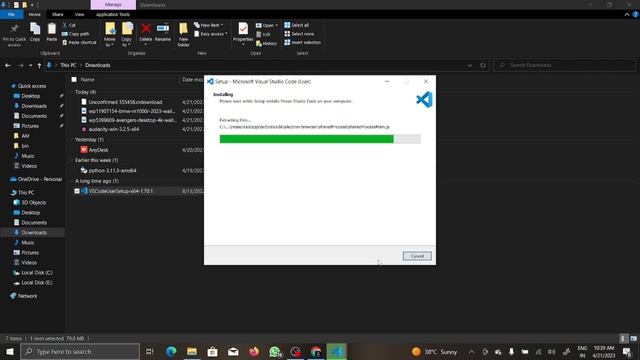The image size is (640, 360).
Task: Open the weather widget 38°C Sunny
Action: pos(434,352)
